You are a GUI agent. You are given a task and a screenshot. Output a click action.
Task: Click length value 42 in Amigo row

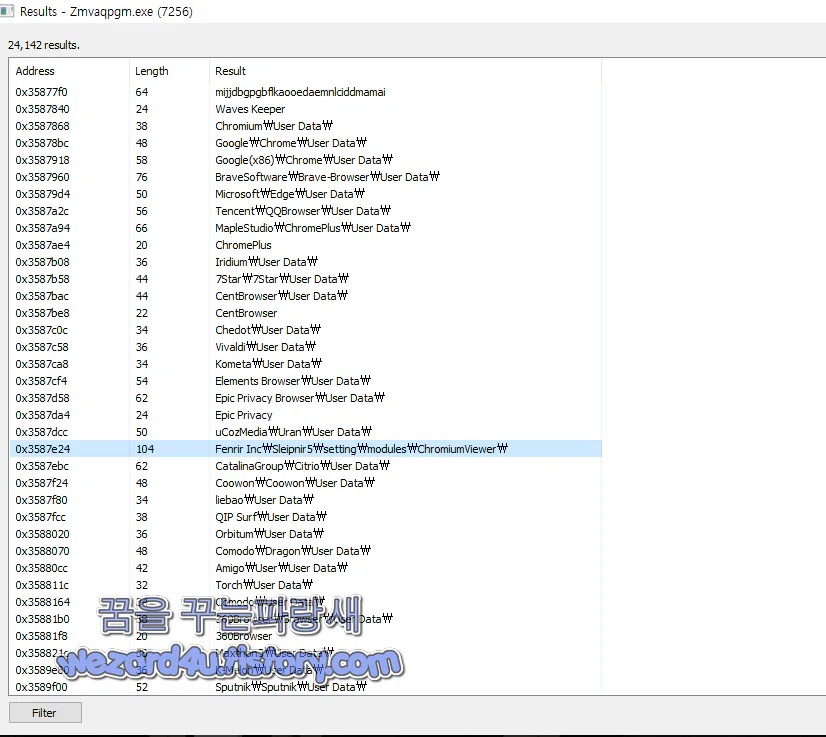(x=142, y=568)
